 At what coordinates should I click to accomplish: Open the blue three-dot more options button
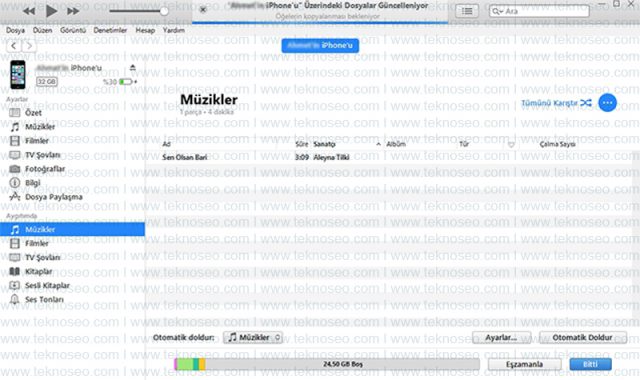coord(607,103)
